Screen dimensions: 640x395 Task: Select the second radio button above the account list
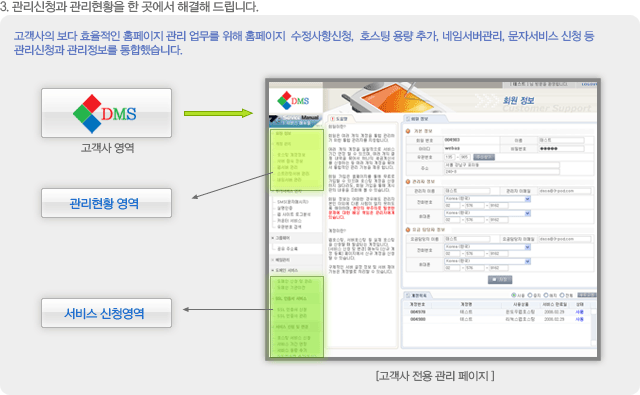[530, 295]
